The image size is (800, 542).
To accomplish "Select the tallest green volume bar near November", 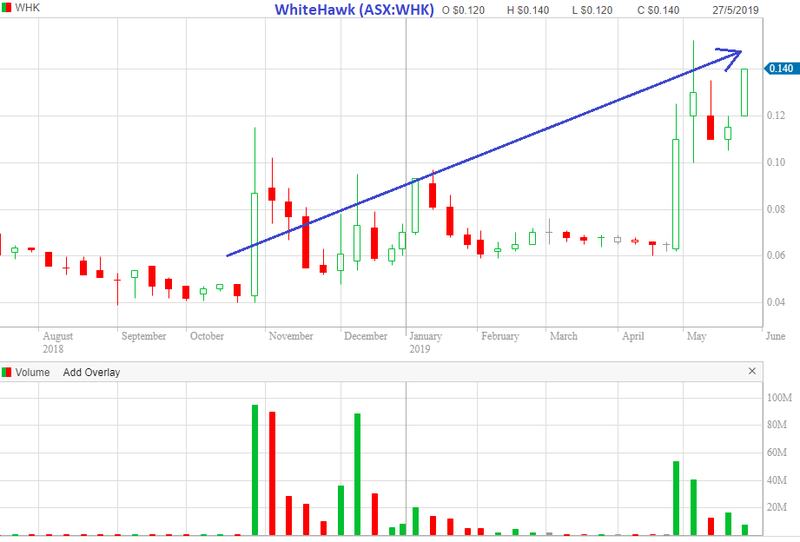I will [255, 470].
